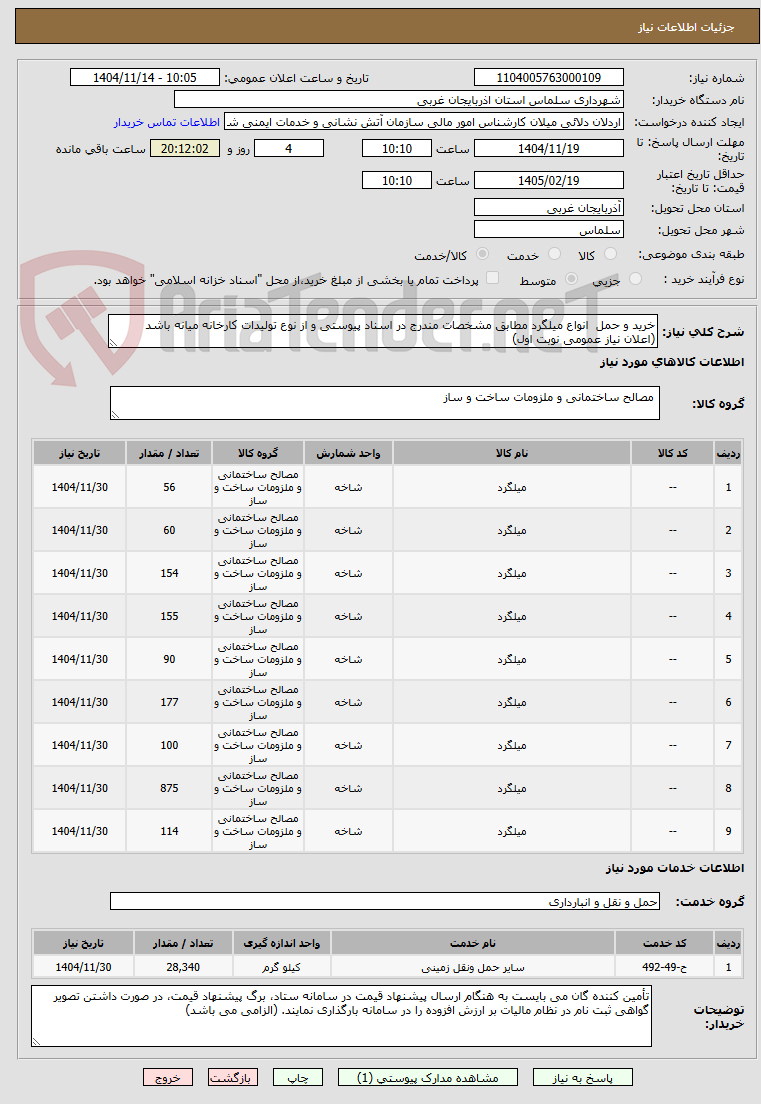
Task: Click service unit کیلو گرم
Action: (282, 967)
